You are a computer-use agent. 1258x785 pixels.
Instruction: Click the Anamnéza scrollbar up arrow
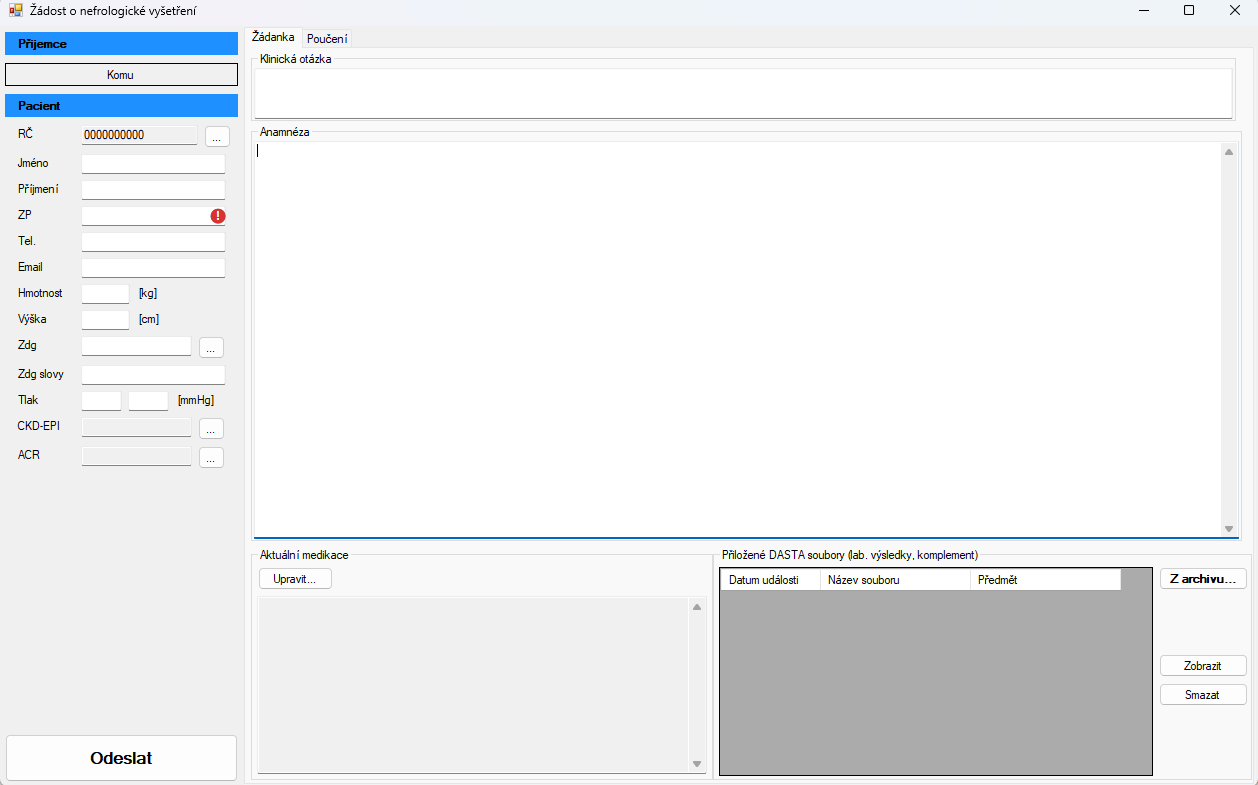pyautogui.click(x=1229, y=152)
